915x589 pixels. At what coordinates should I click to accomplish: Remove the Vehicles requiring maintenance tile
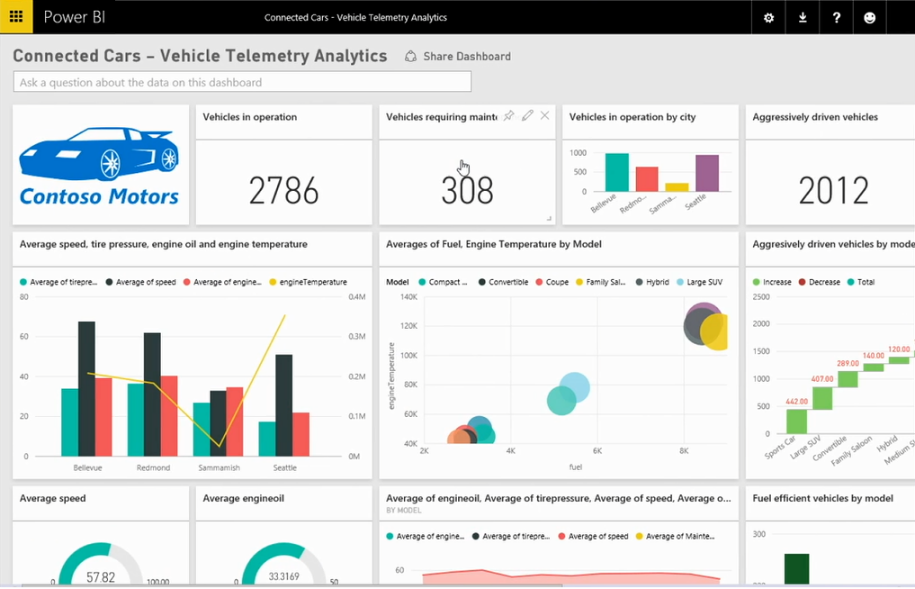544,116
